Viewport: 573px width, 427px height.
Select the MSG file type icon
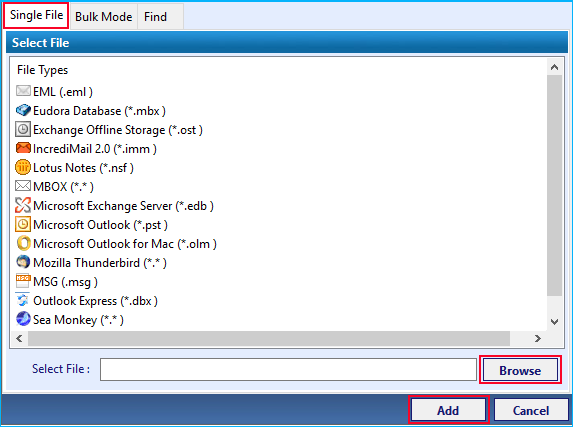click(x=23, y=281)
